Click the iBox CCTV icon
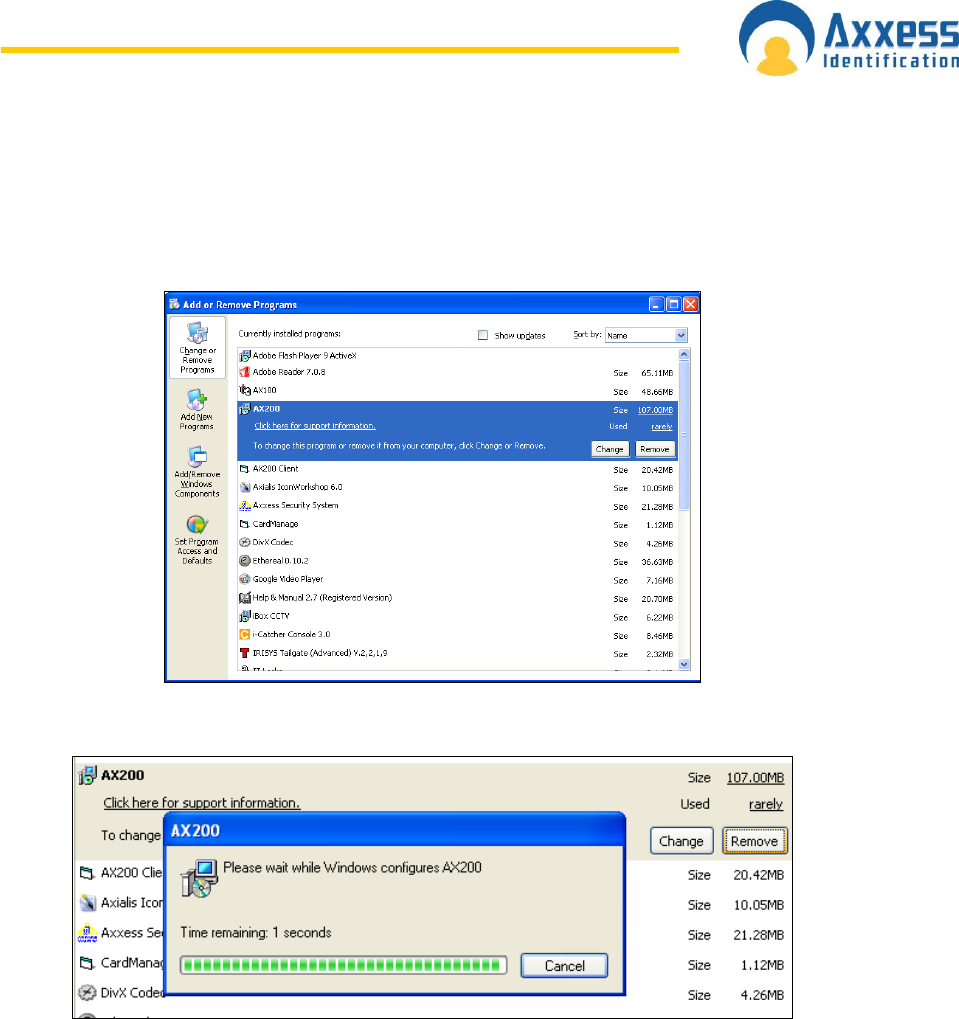The image size is (959, 1019). point(245,615)
